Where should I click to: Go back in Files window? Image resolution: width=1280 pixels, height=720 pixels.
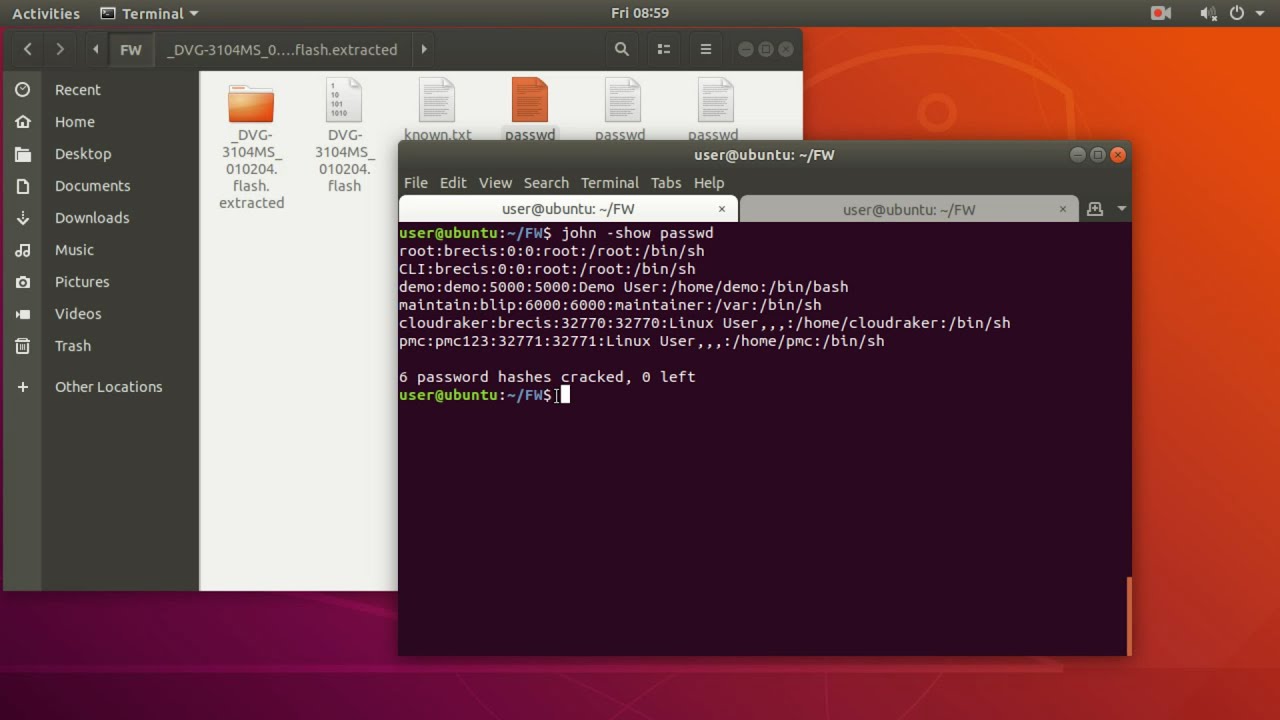coord(28,49)
